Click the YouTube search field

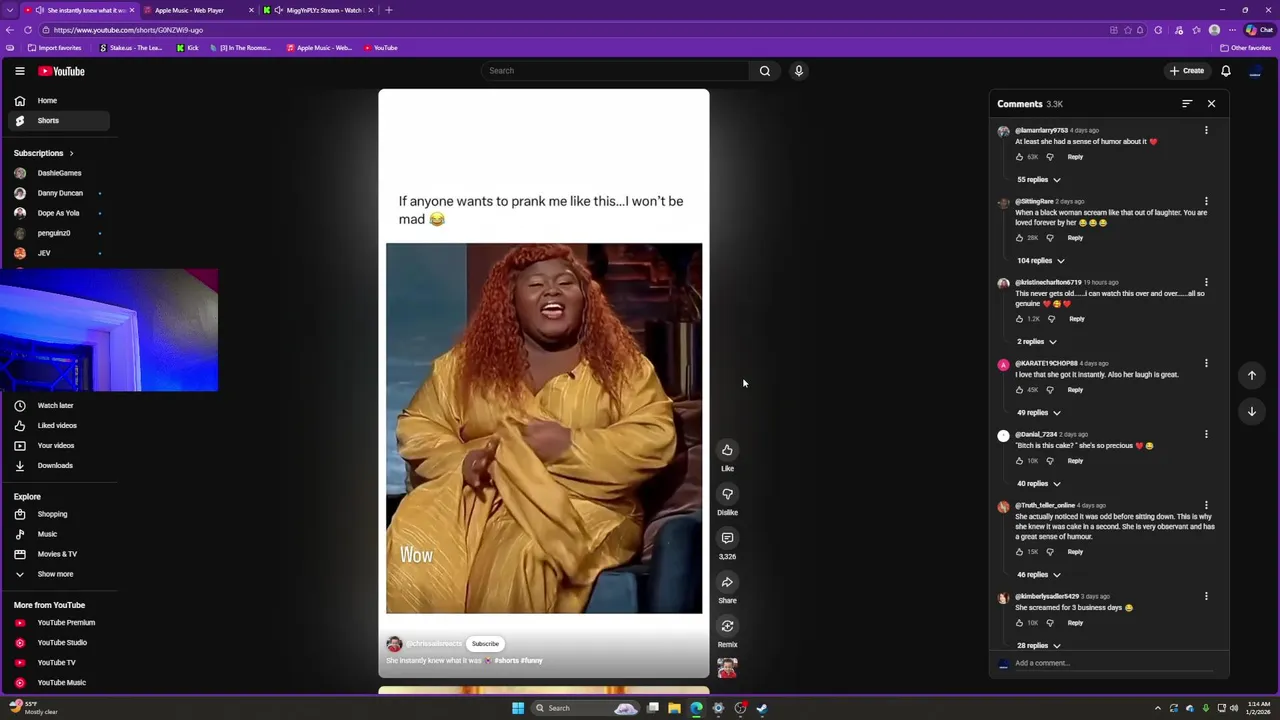click(615, 71)
